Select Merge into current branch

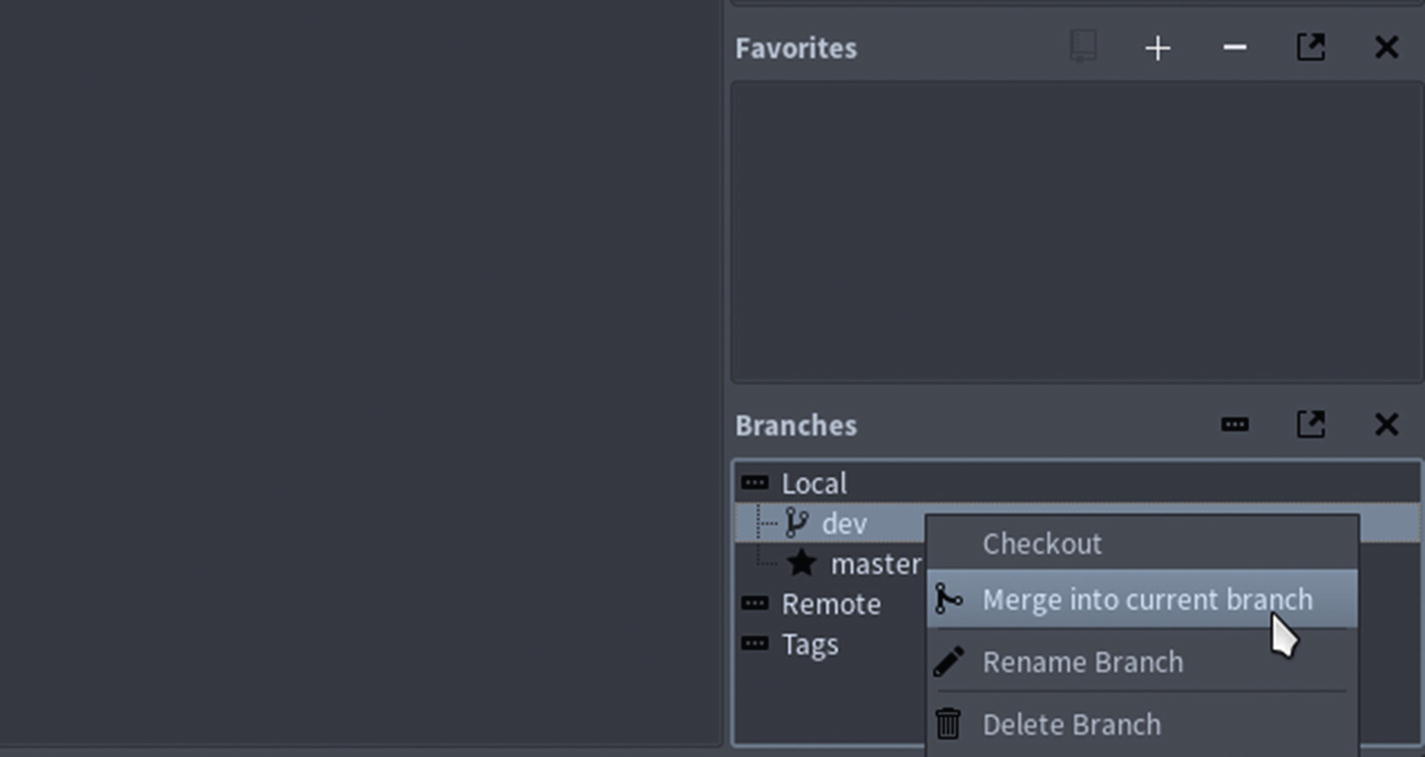pos(1147,599)
